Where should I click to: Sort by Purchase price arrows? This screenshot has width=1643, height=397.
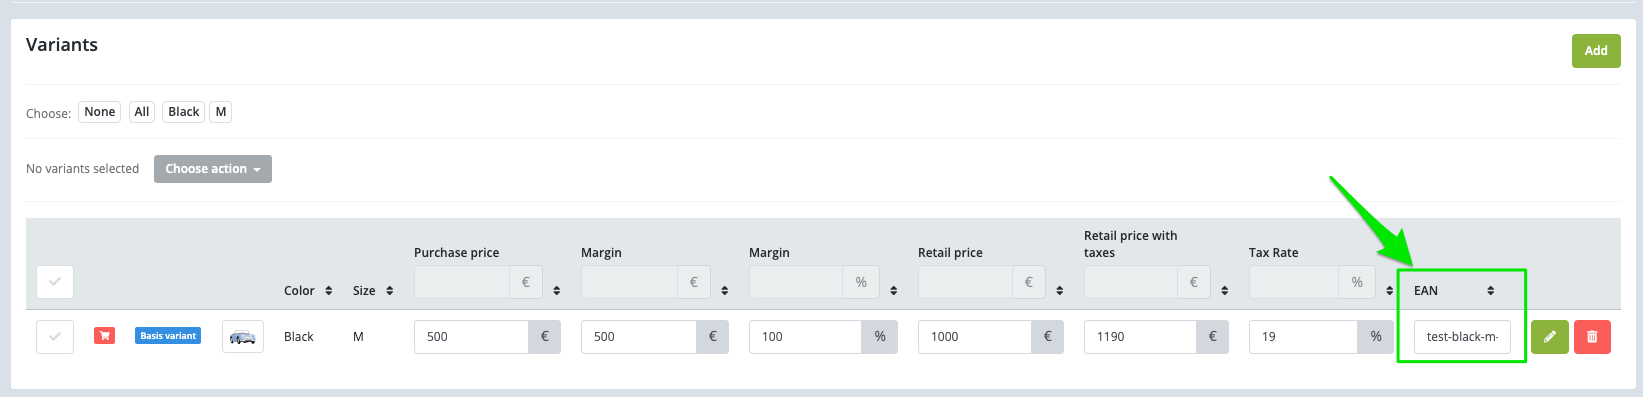[x=557, y=291]
